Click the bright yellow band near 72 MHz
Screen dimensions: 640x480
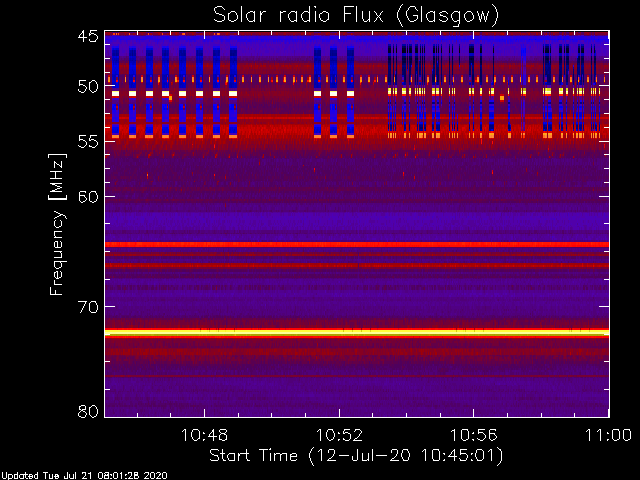[x=357, y=333]
